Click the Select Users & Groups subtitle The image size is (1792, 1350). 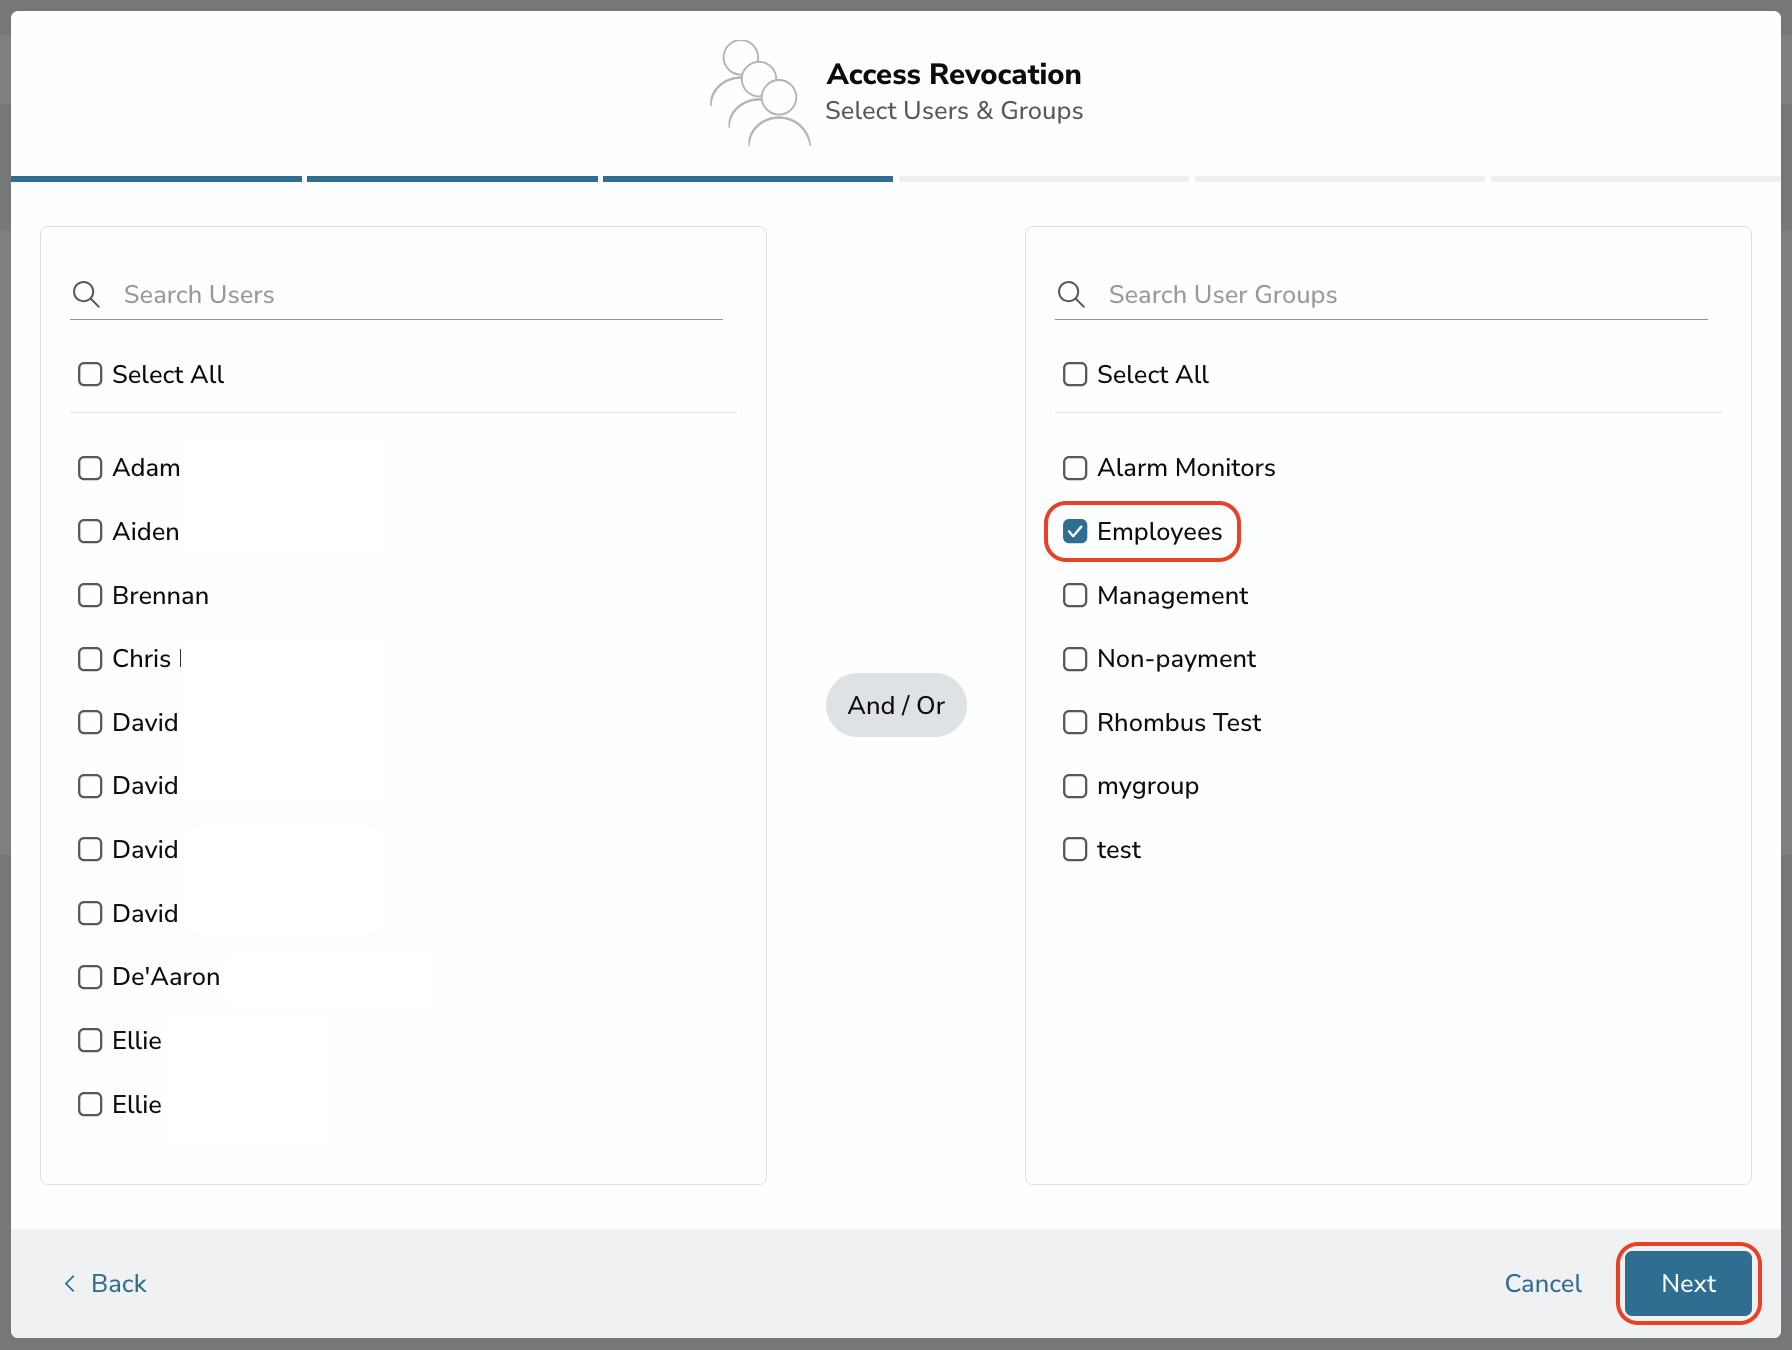click(x=954, y=111)
